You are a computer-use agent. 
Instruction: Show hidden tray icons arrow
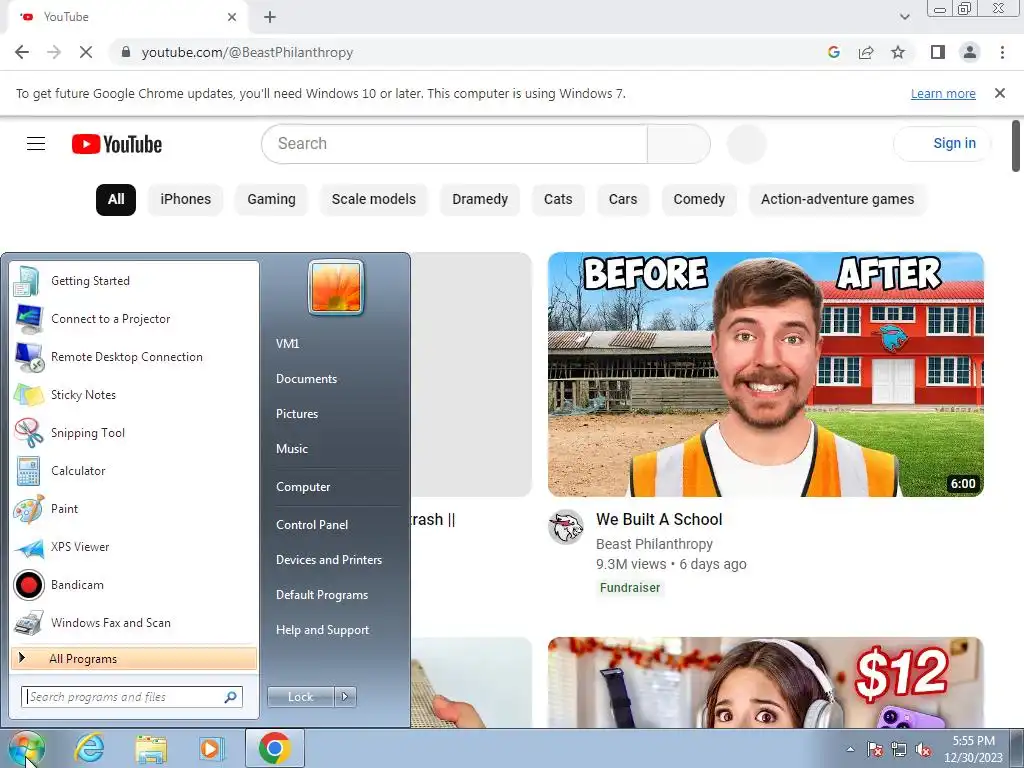point(850,749)
